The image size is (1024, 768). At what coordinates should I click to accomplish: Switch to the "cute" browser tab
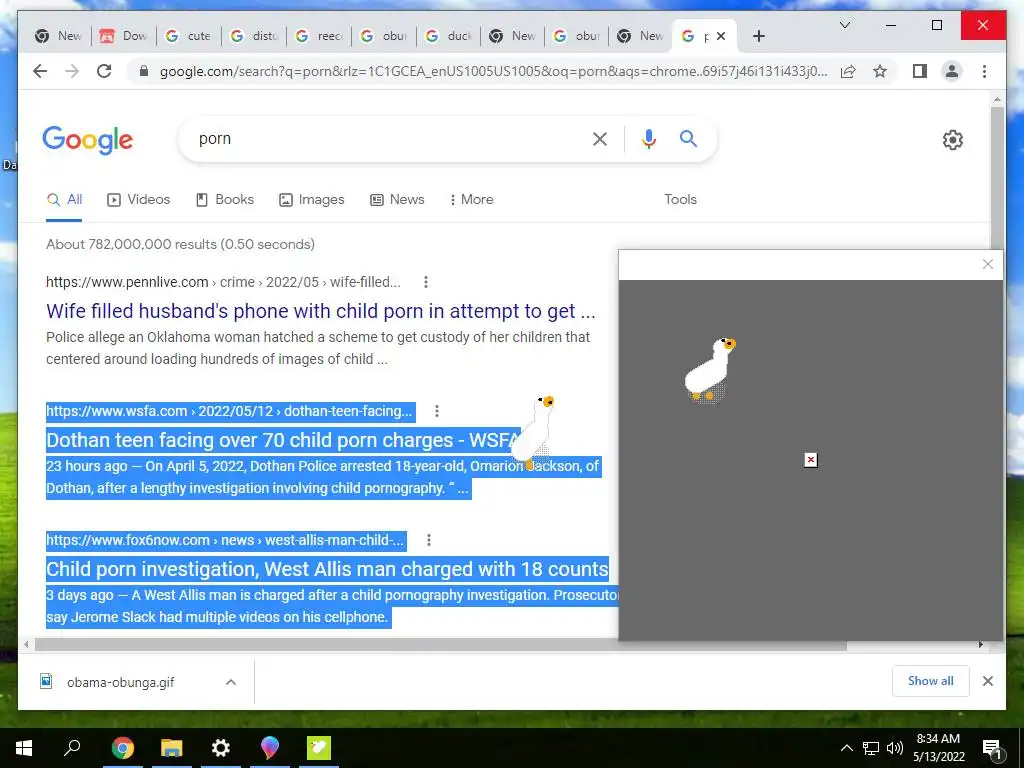[189, 36]
